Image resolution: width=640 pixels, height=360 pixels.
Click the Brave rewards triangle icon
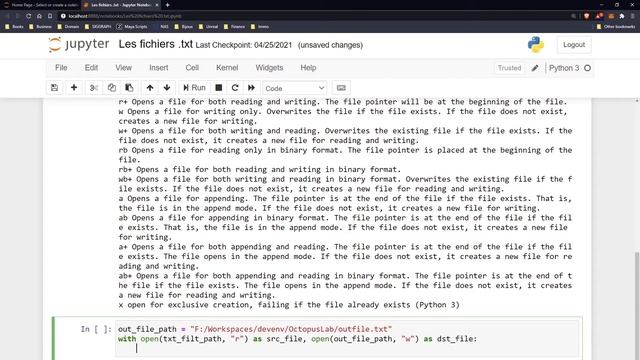coord(599,16)
